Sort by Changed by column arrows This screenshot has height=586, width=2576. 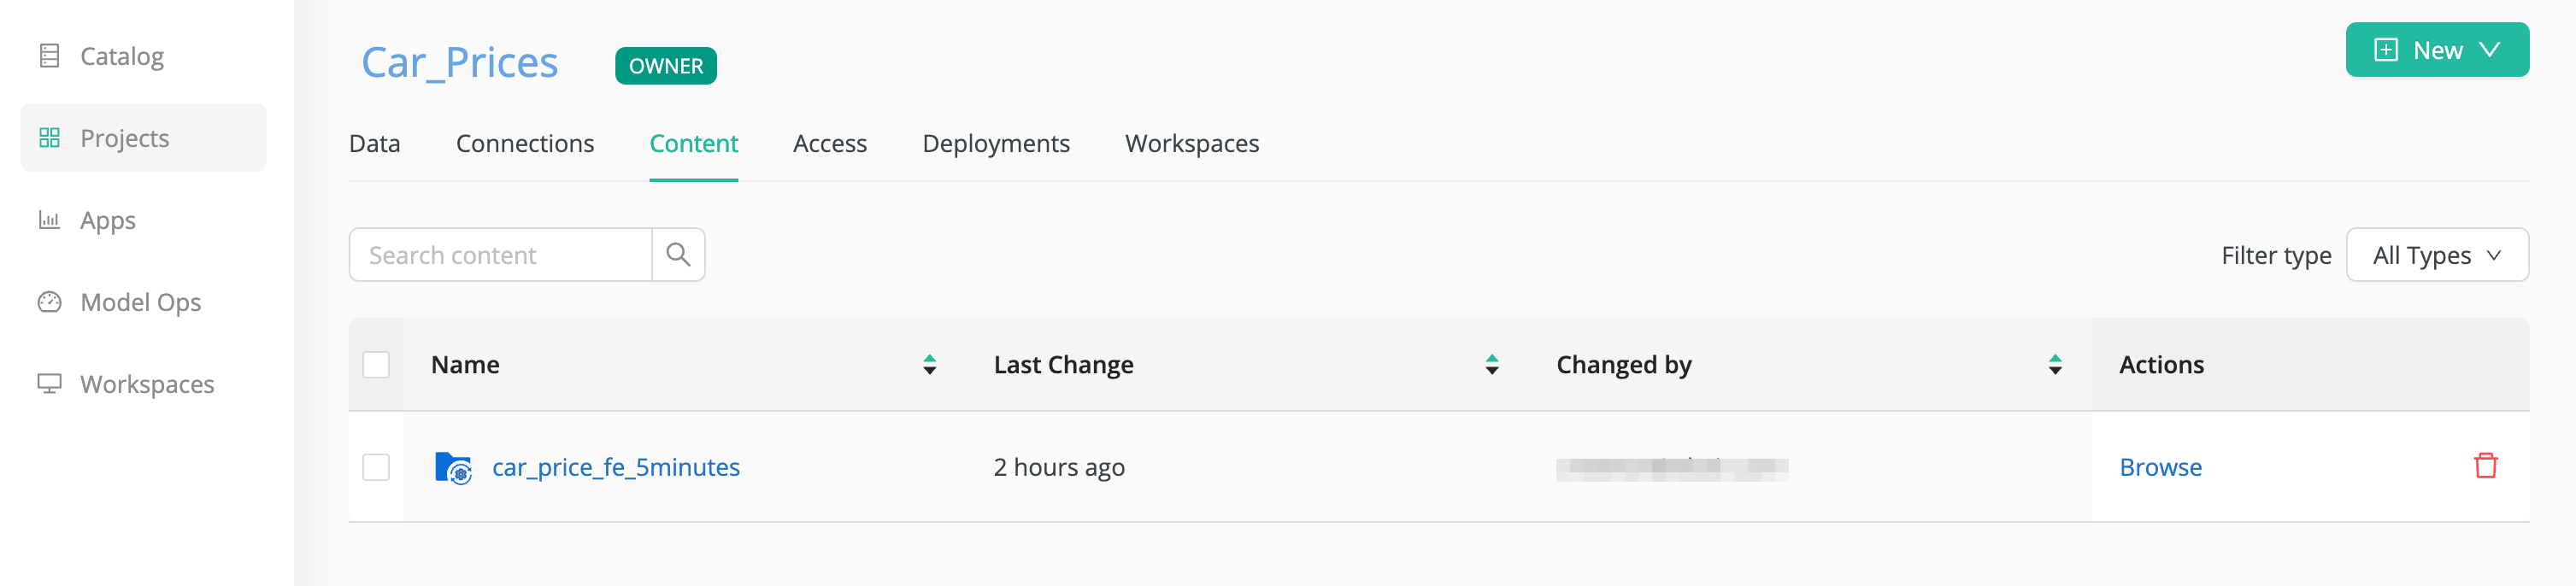2054,365
